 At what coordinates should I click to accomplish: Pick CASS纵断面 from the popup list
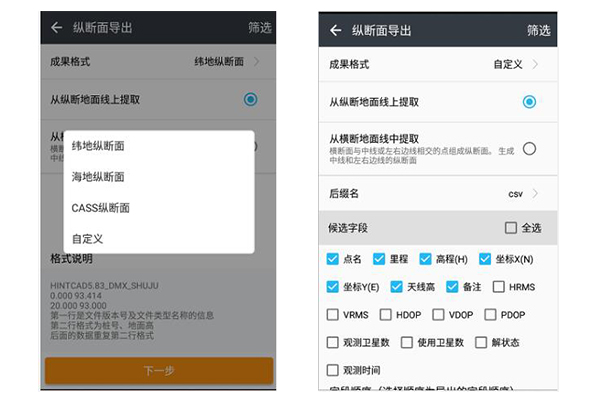[x=100, y=208]
